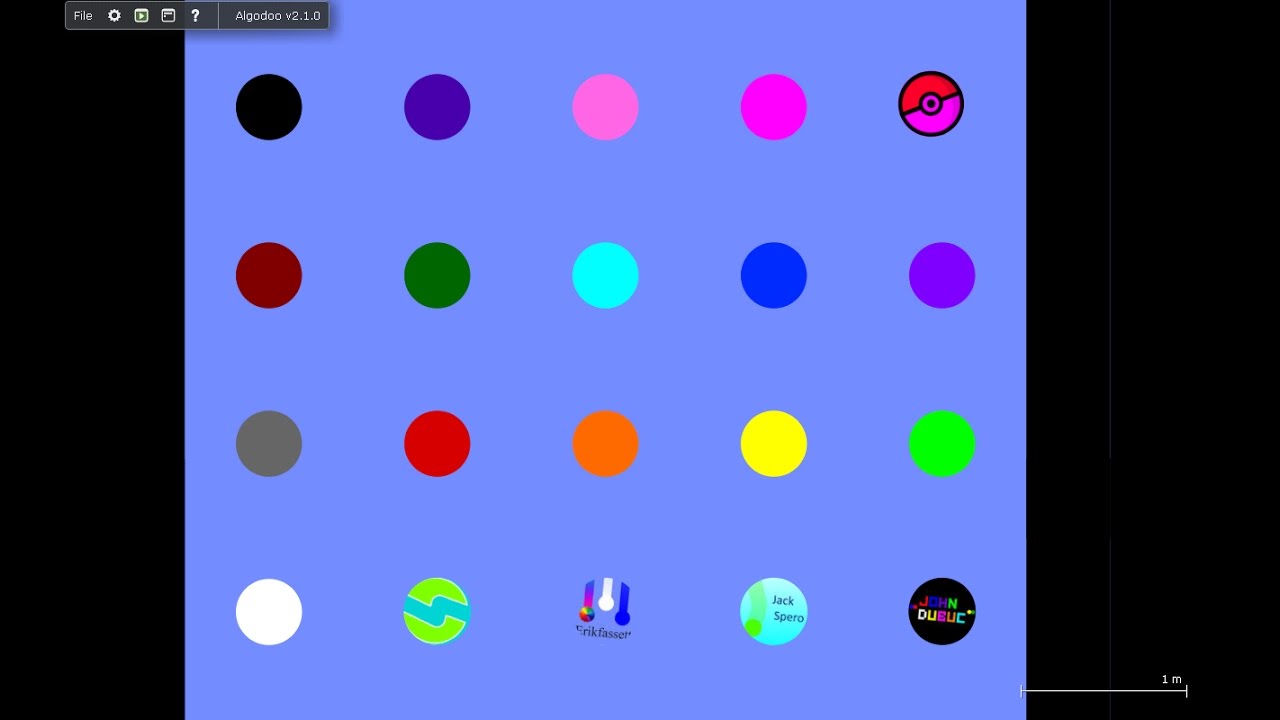The width and height of the screenshot is (1280, 720).
Task: Select the dark red maroon marble
Action: pyautogui.click(x=269, y=275)
